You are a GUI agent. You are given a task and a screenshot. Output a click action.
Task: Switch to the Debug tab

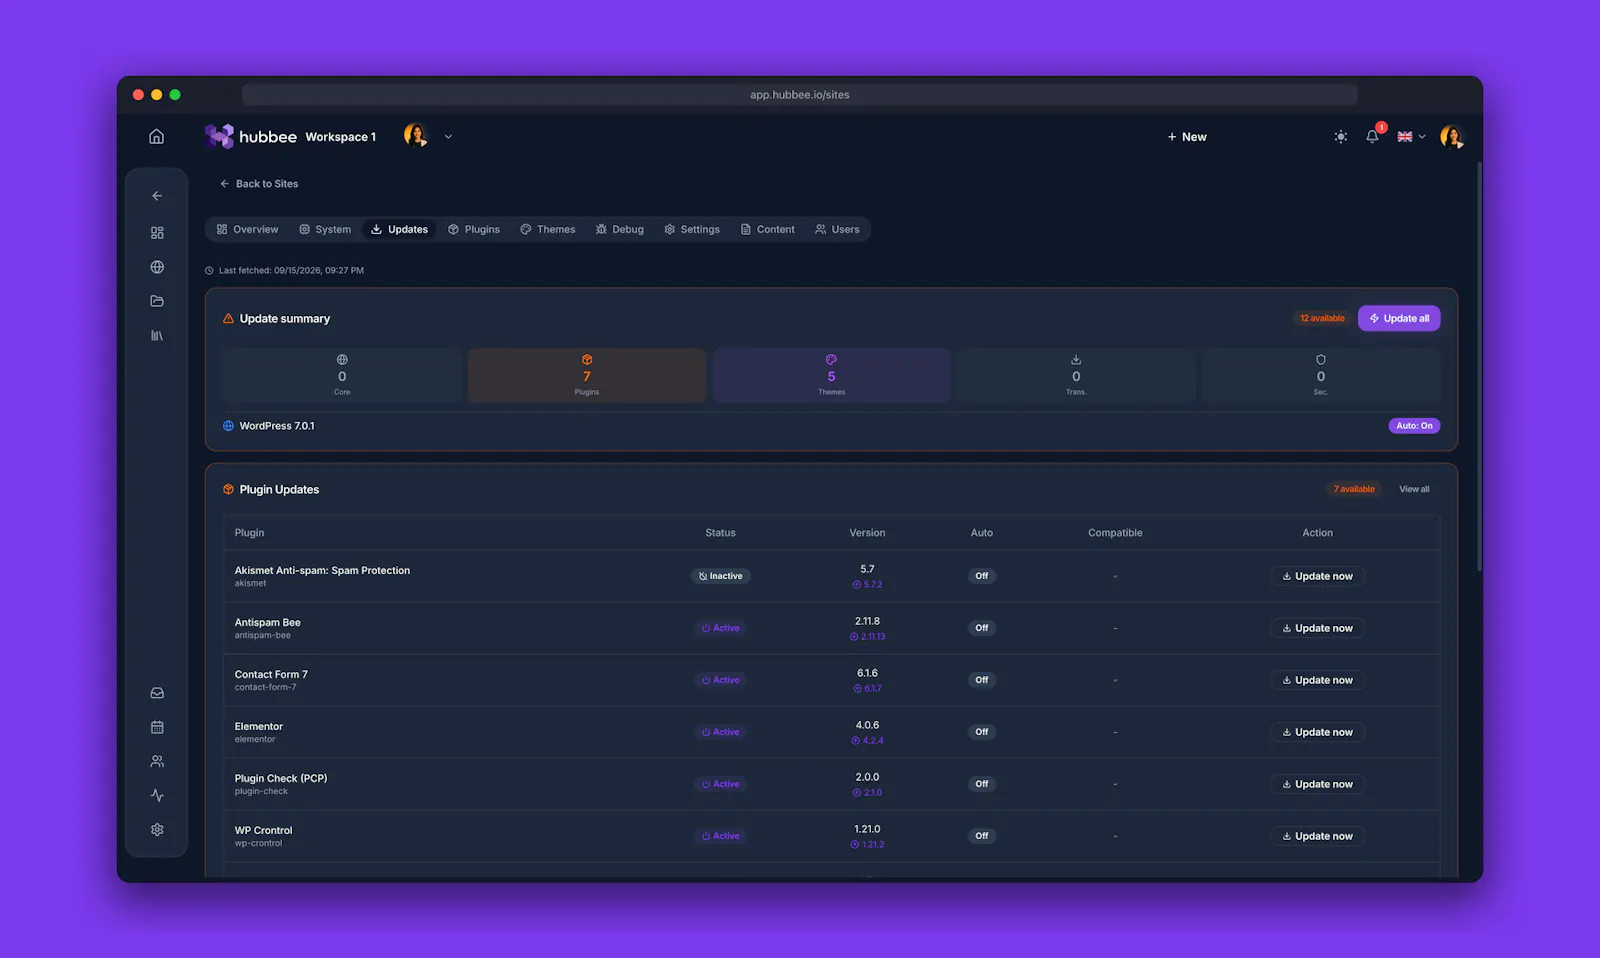click(x=620, y=229)
